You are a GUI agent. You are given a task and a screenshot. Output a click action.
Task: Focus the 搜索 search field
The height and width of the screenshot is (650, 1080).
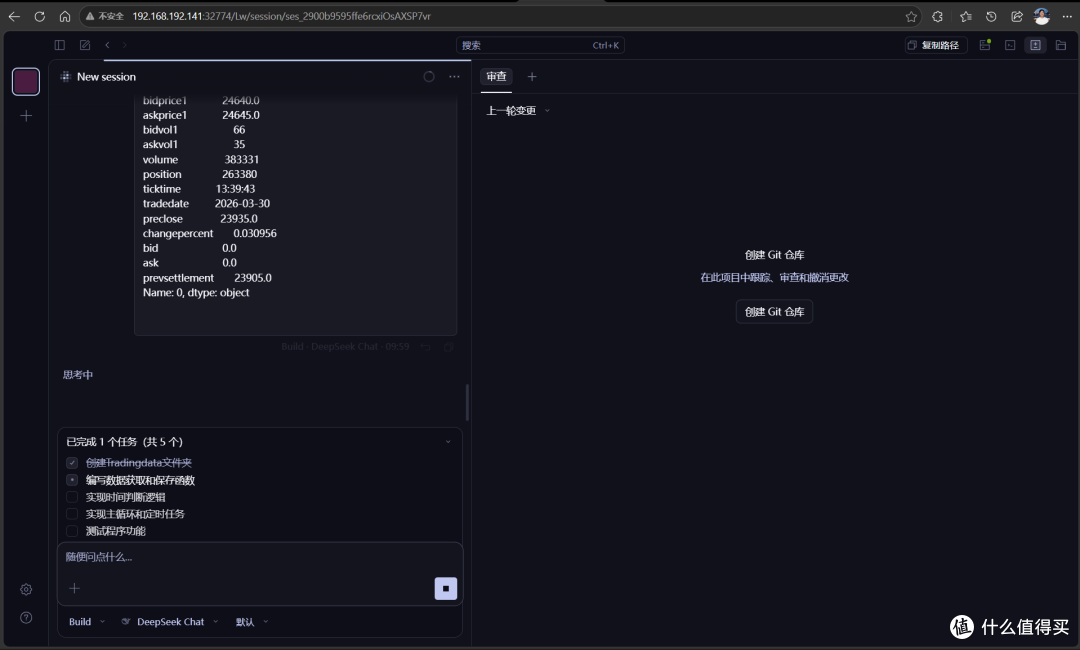[x=540, y=45]
